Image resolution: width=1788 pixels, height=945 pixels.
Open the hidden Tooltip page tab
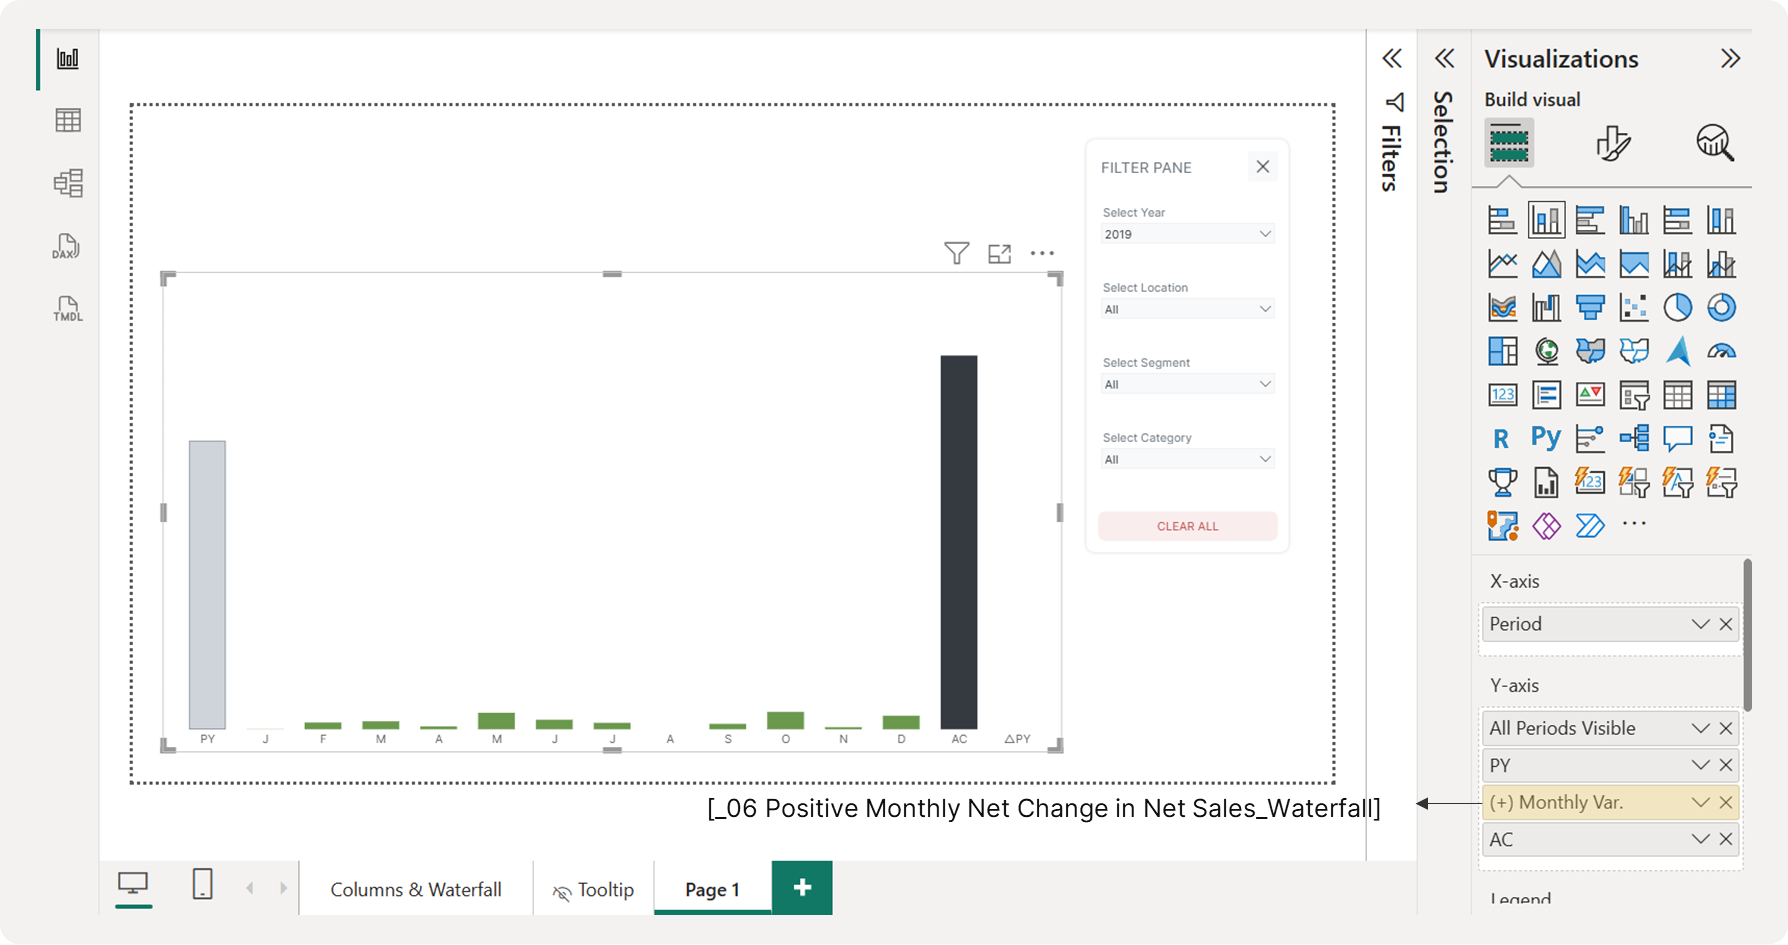click(x=594, y=889)
